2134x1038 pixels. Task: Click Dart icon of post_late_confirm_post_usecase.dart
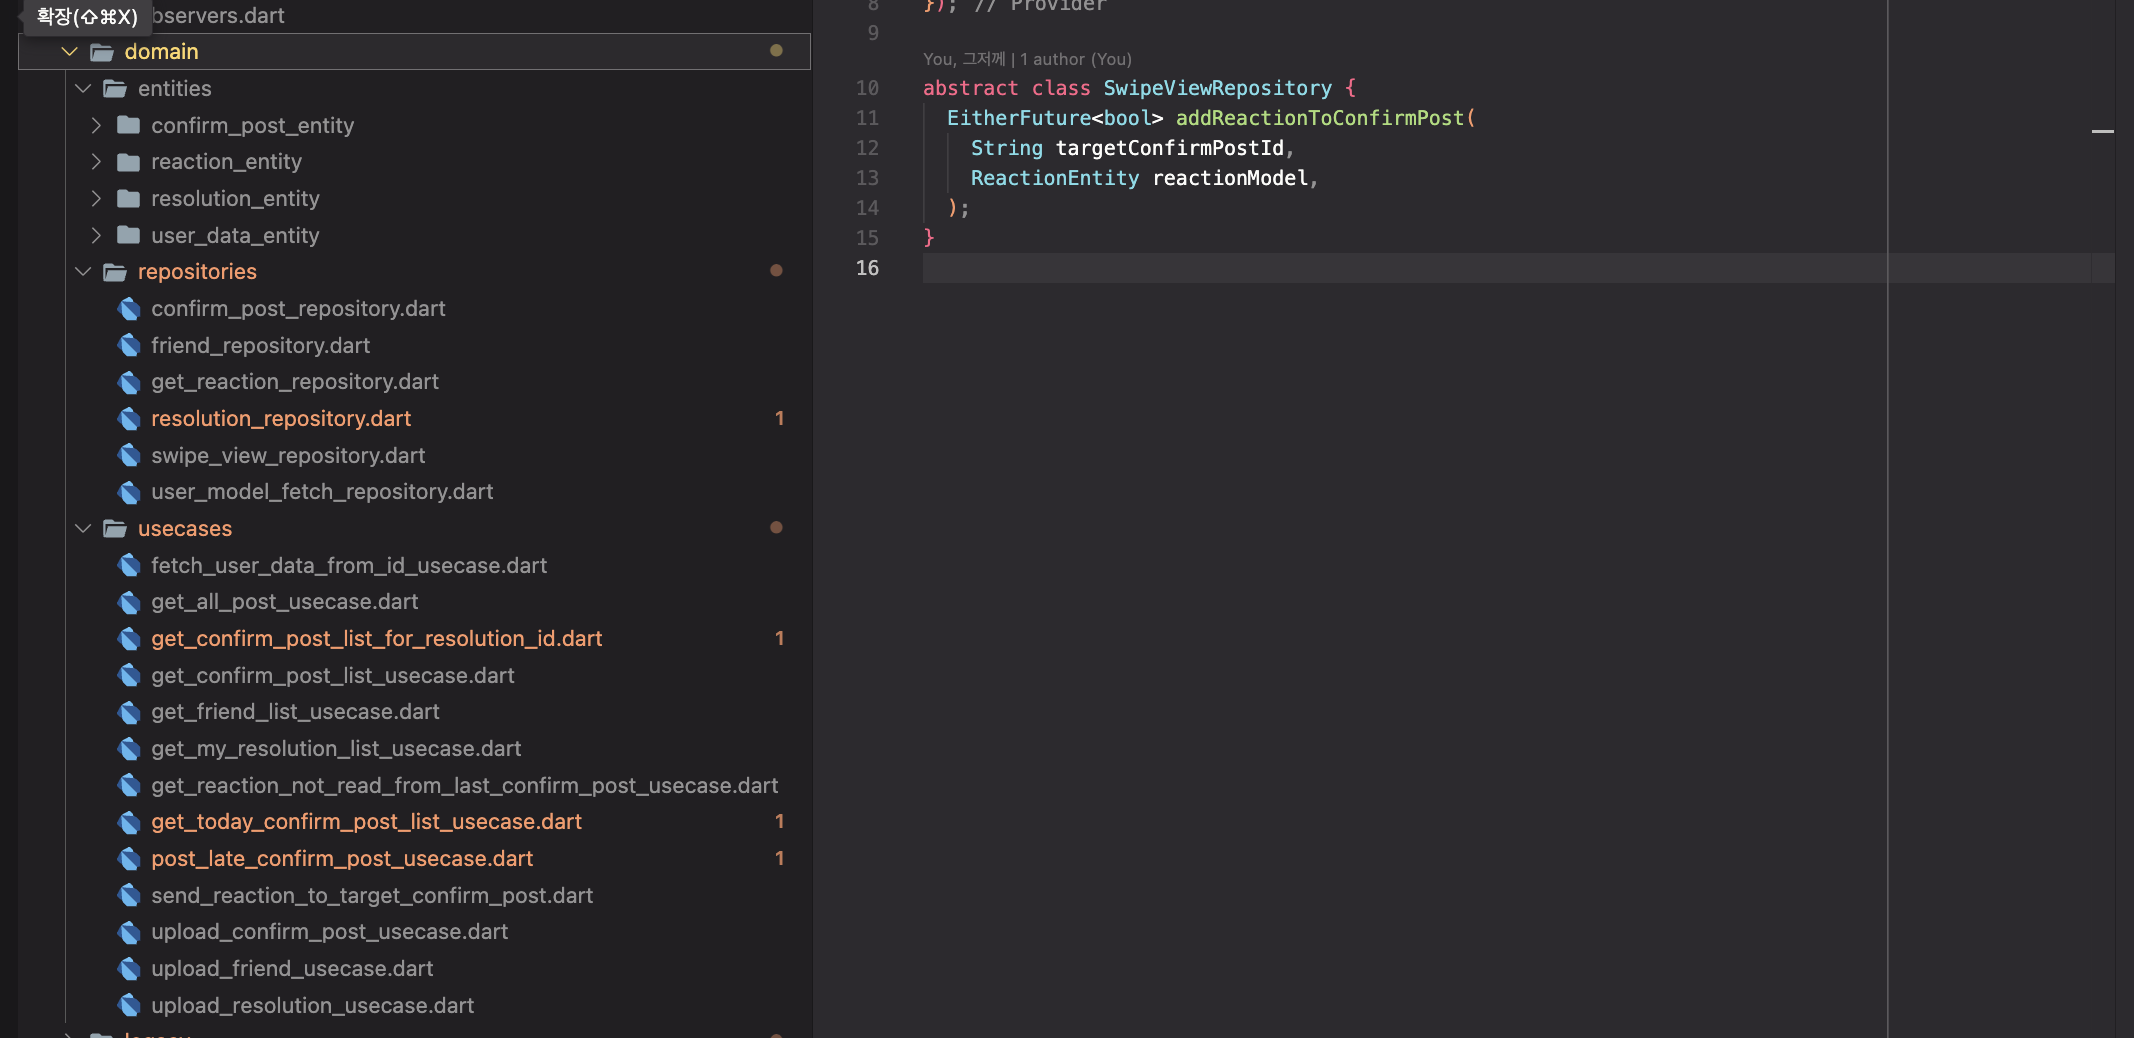pos(129,859)
